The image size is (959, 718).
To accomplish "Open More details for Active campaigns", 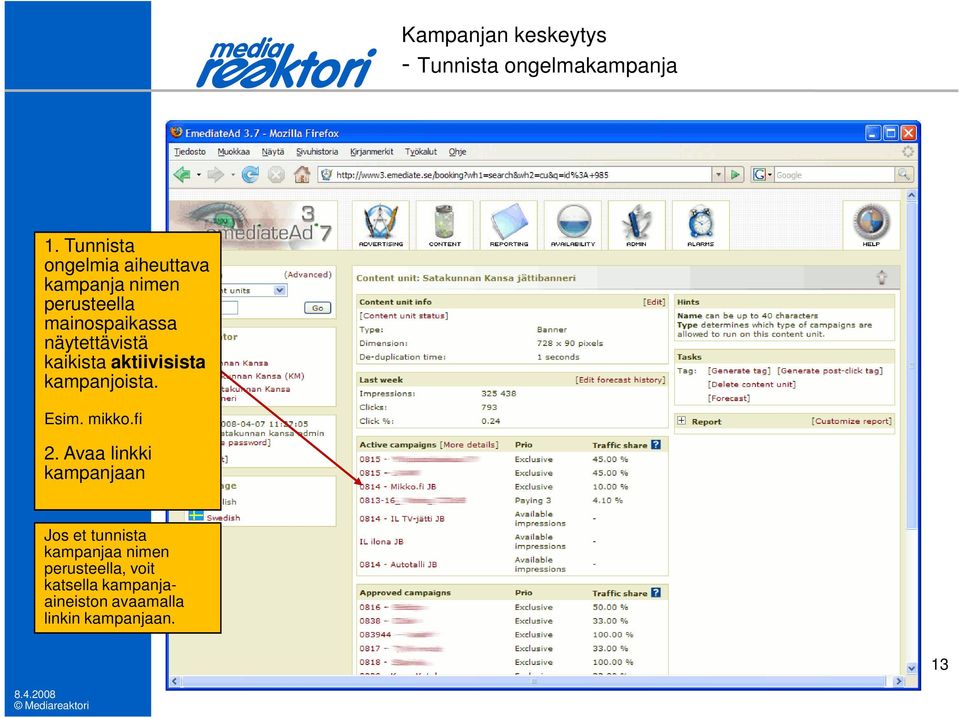I will pyautogui.click(x=469, y=445).
